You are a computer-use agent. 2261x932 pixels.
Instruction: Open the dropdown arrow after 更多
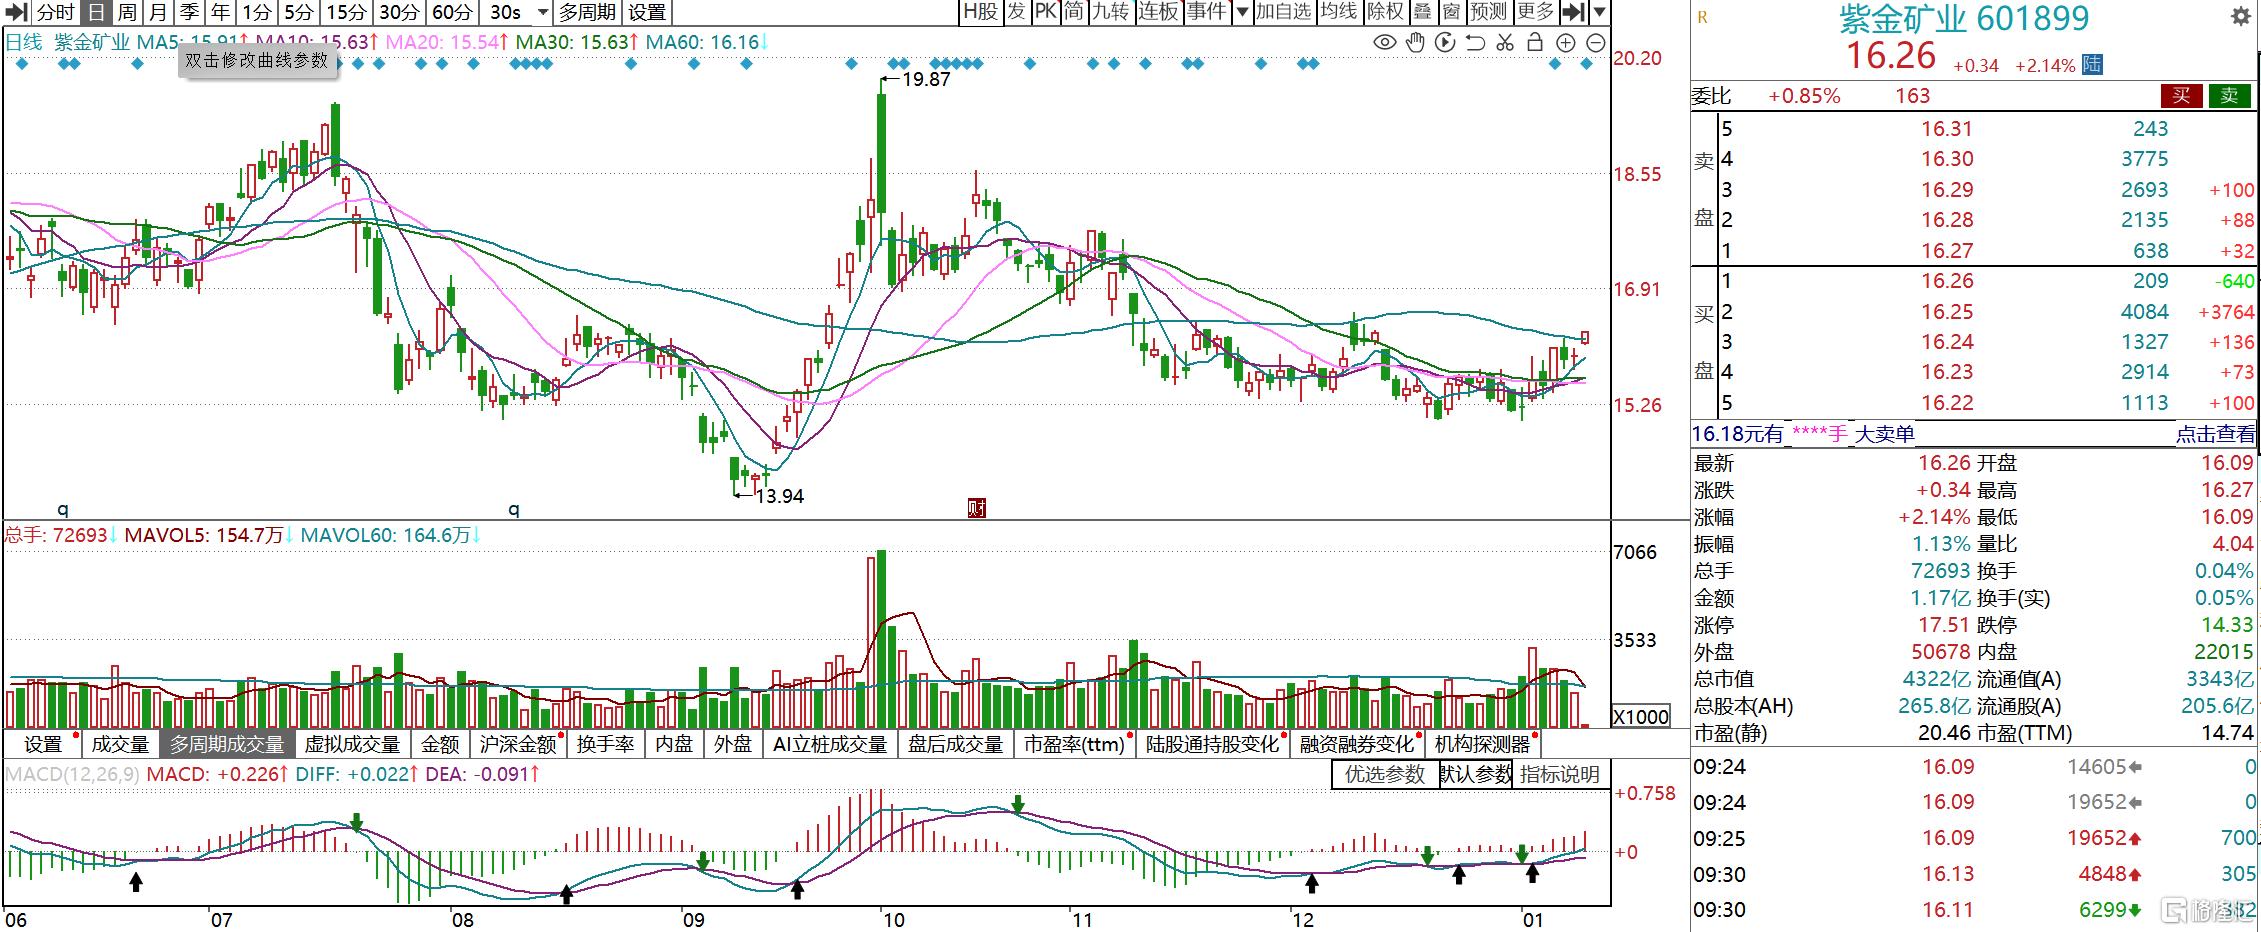[1599, 12]
